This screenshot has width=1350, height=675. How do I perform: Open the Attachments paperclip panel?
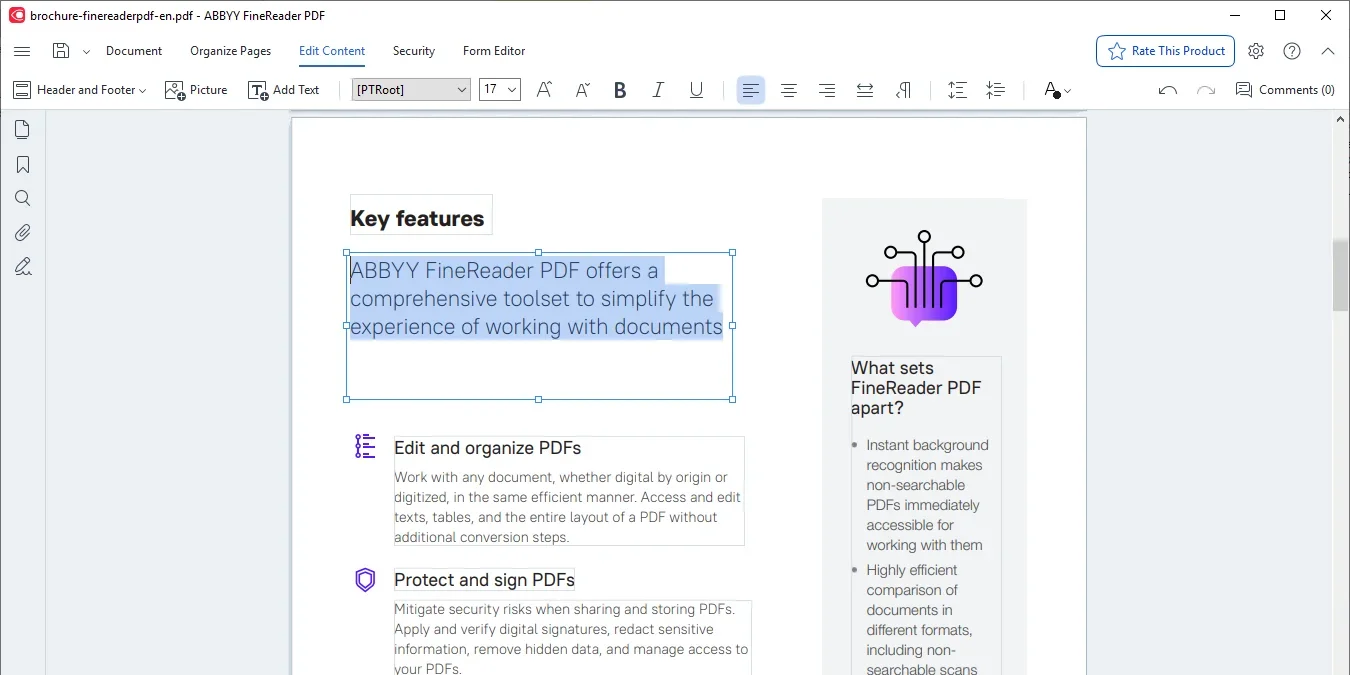22,232
